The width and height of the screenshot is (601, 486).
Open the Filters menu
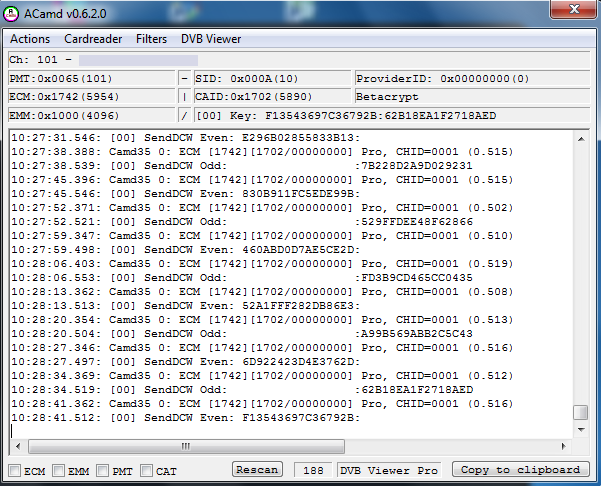pyautogui.click(x=151, y=39)
